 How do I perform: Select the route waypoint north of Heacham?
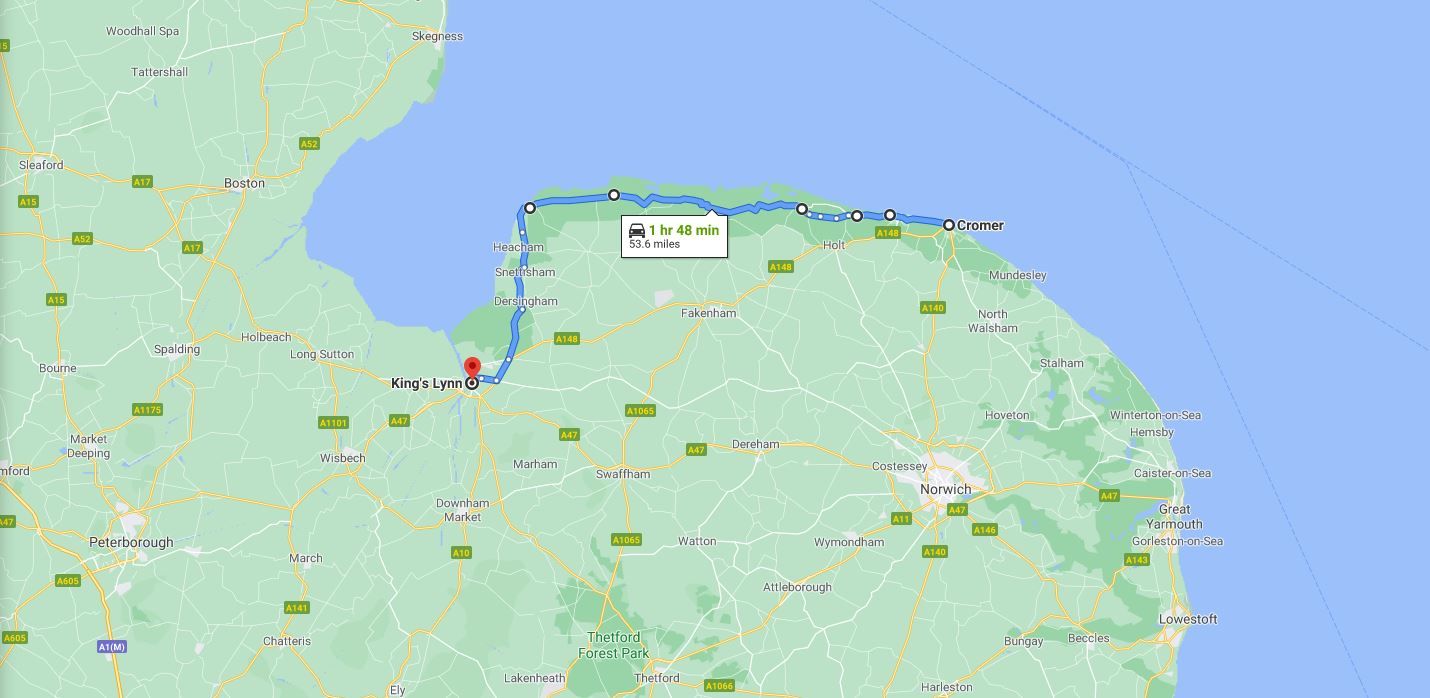pyautogui.click(x=530, y=208)
